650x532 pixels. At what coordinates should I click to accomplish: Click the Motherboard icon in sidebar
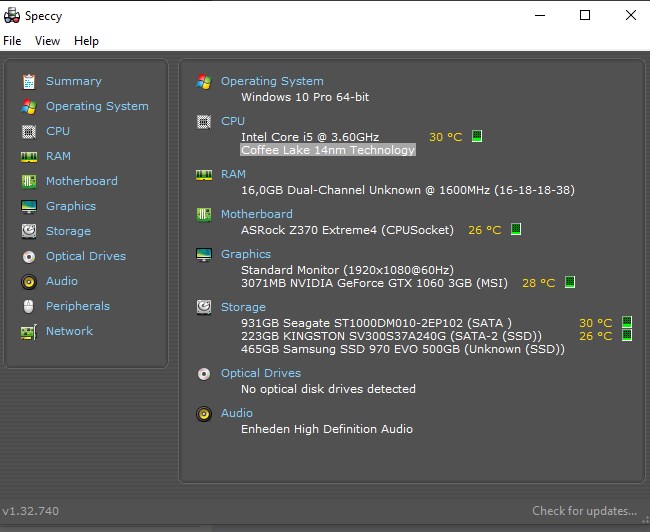(29, 182)
